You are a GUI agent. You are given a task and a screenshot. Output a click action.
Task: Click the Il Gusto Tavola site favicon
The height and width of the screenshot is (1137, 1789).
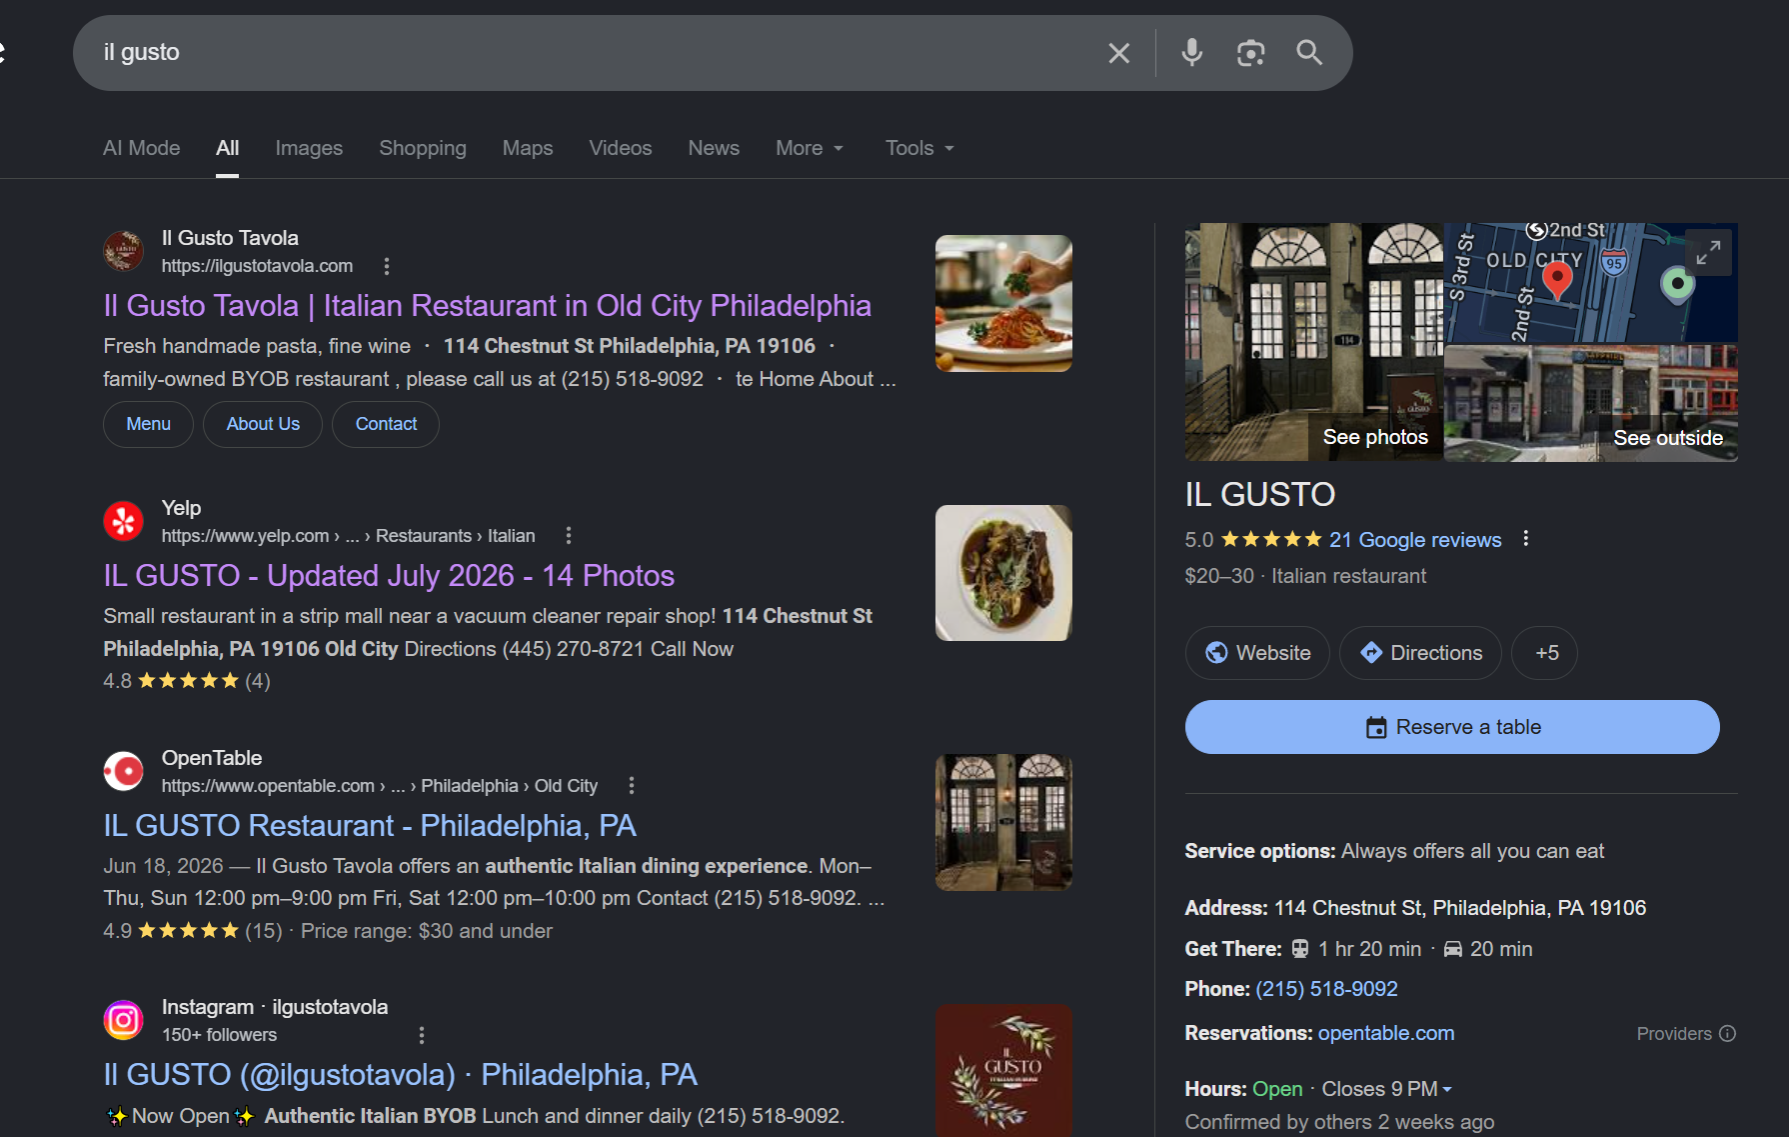click(124, 251)
